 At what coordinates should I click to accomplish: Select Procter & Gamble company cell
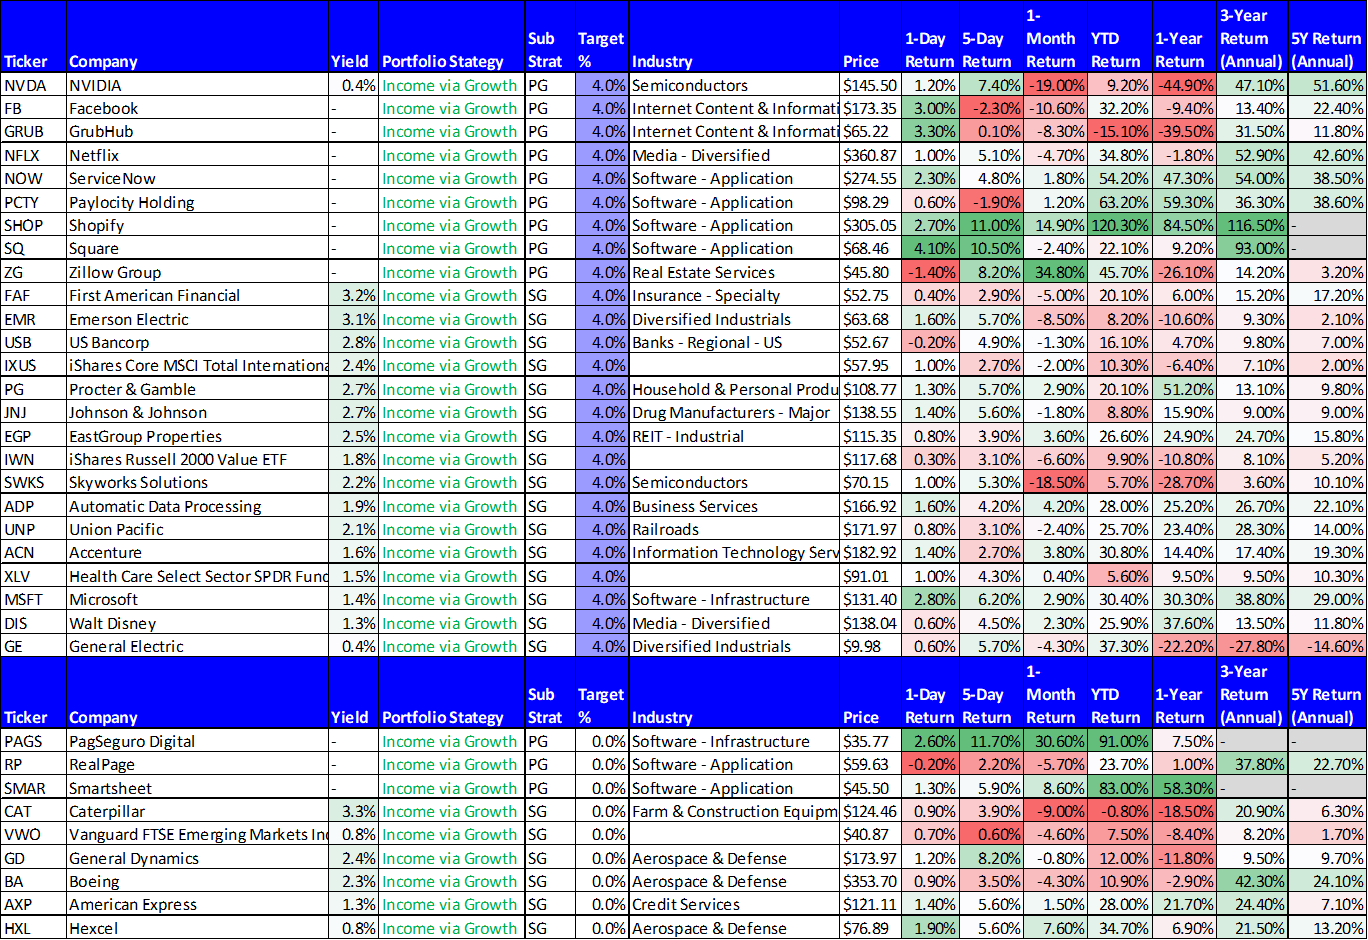pos(197,389)
